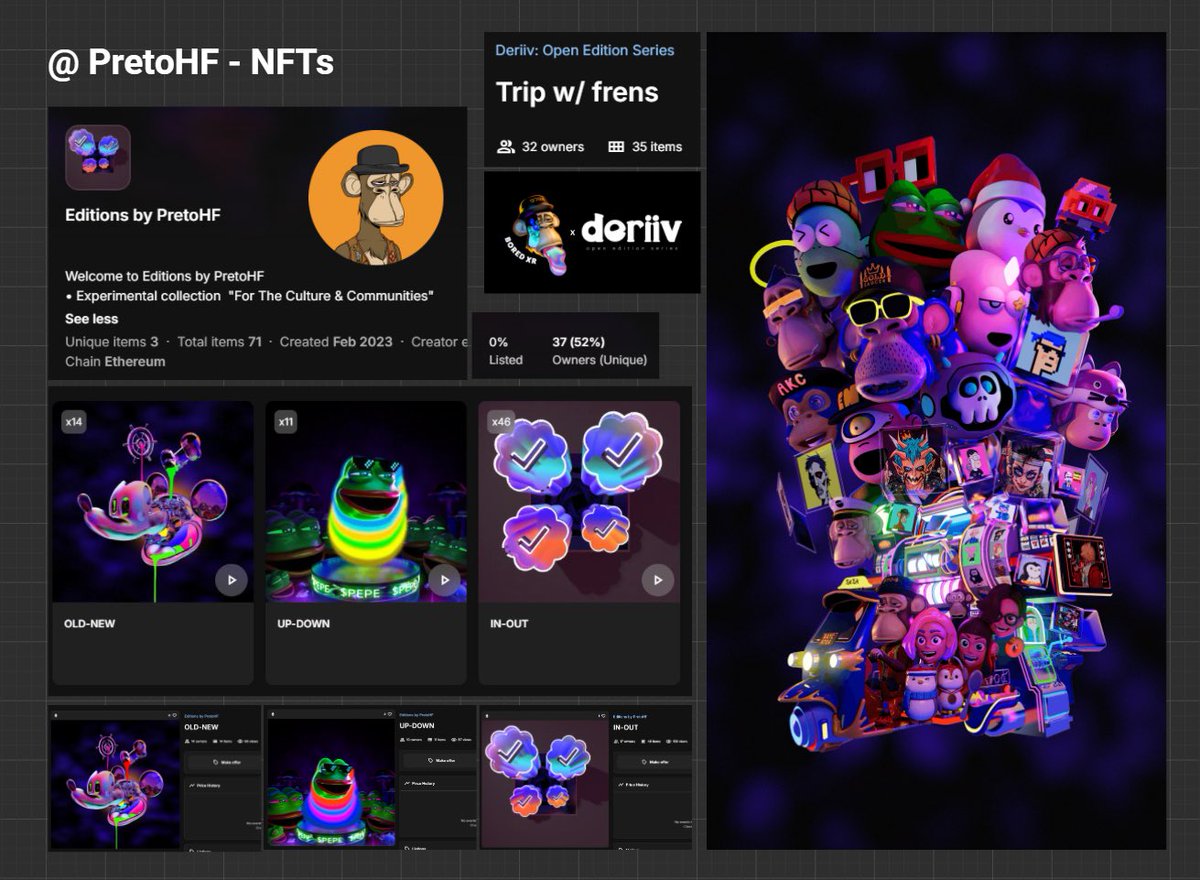Click the '37 (52%) Owners (Unique)' stat

point(599,350)
